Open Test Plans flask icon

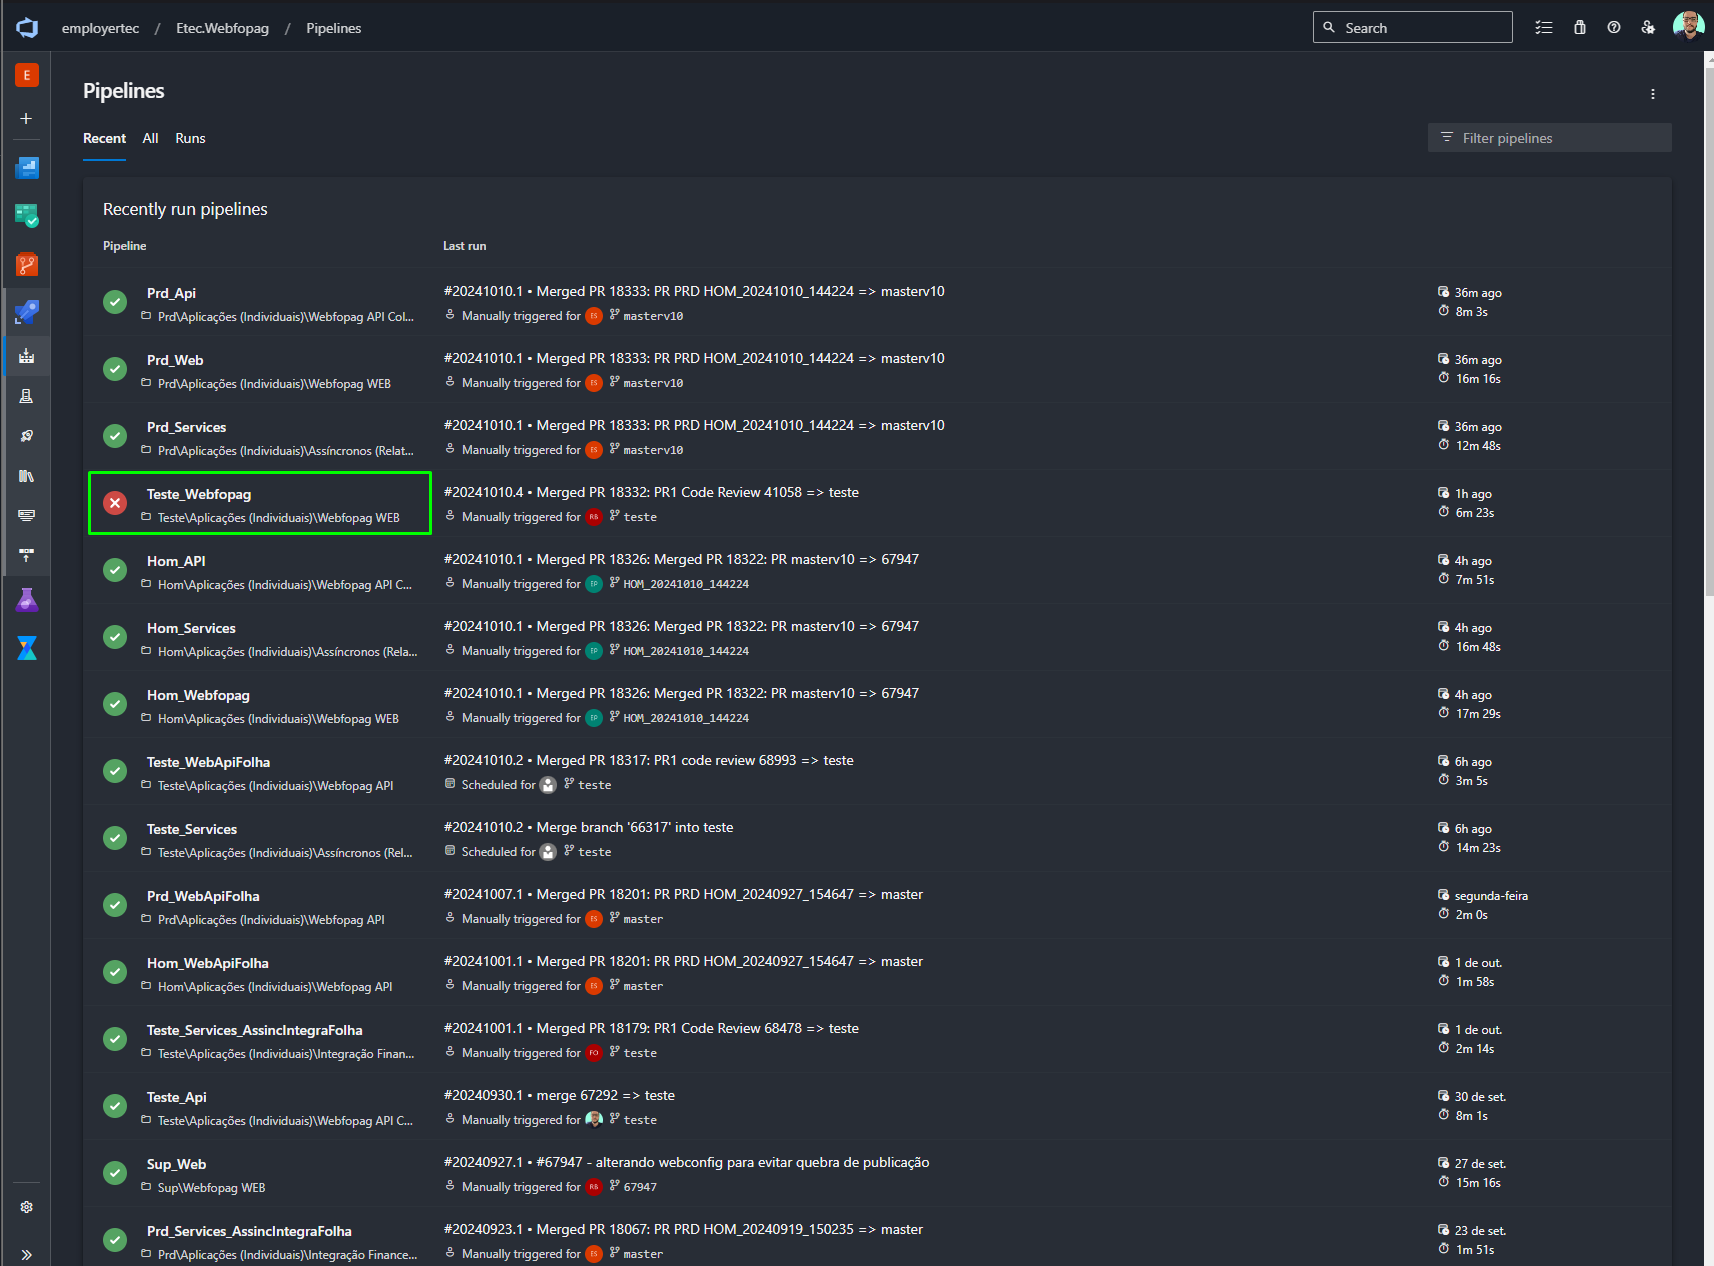[27, 600]
